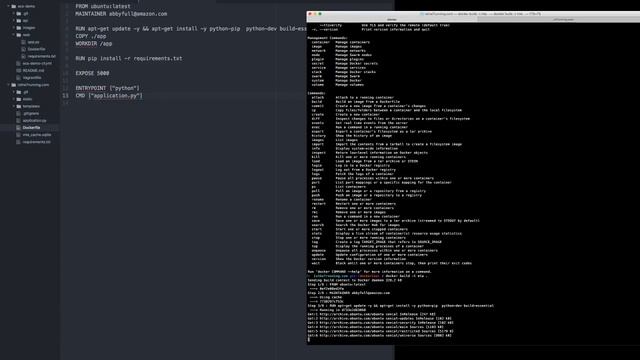This screenshot has height=360, width=640.
Task: Switch to the active left terminal tab
Action: (392, 19)
